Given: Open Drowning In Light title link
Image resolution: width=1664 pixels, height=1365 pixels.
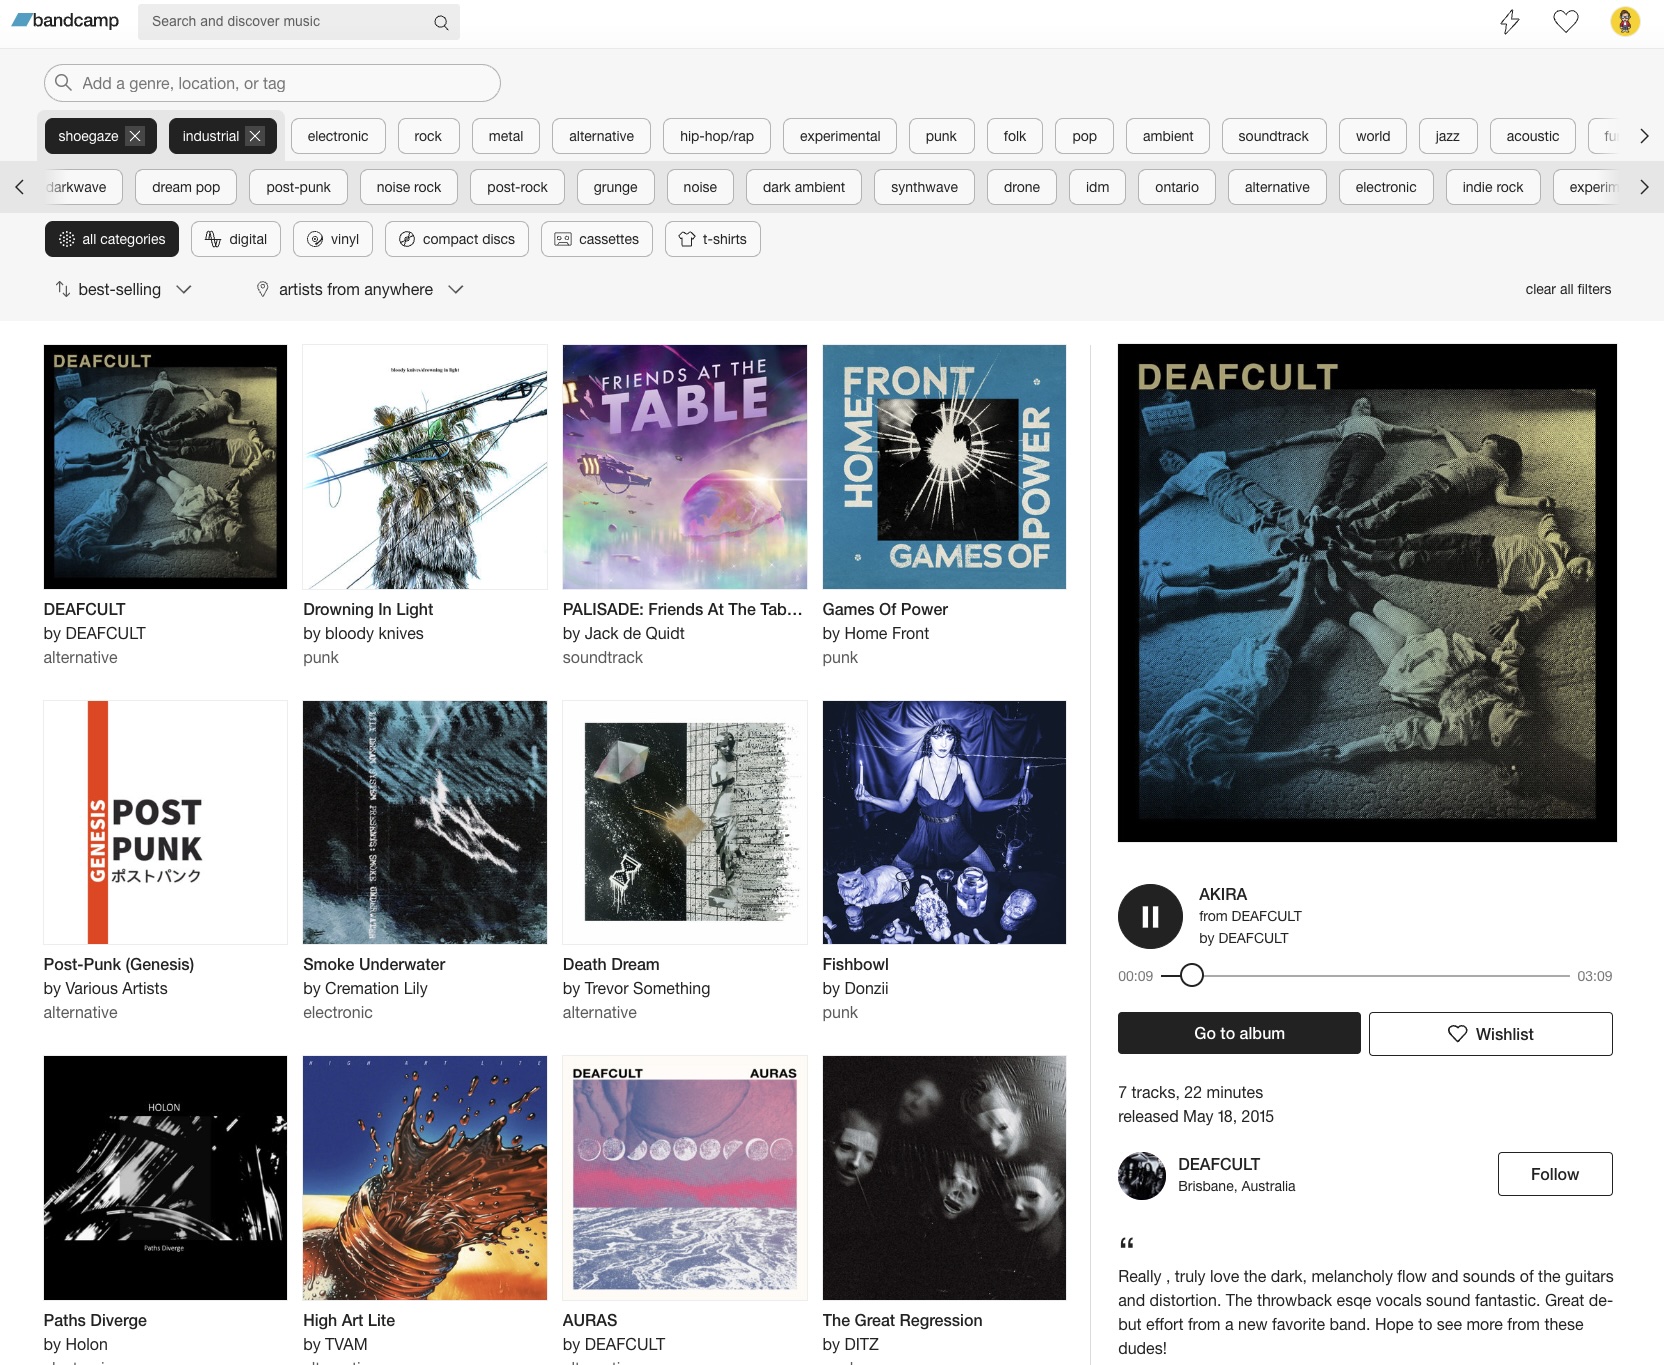Looking at the screenshot, I should tap(368, 609).
